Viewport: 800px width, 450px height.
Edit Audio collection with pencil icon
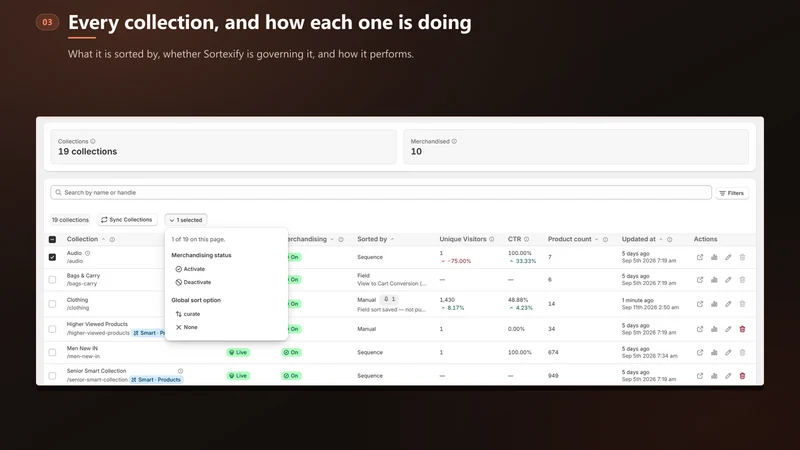click(728, 257)
